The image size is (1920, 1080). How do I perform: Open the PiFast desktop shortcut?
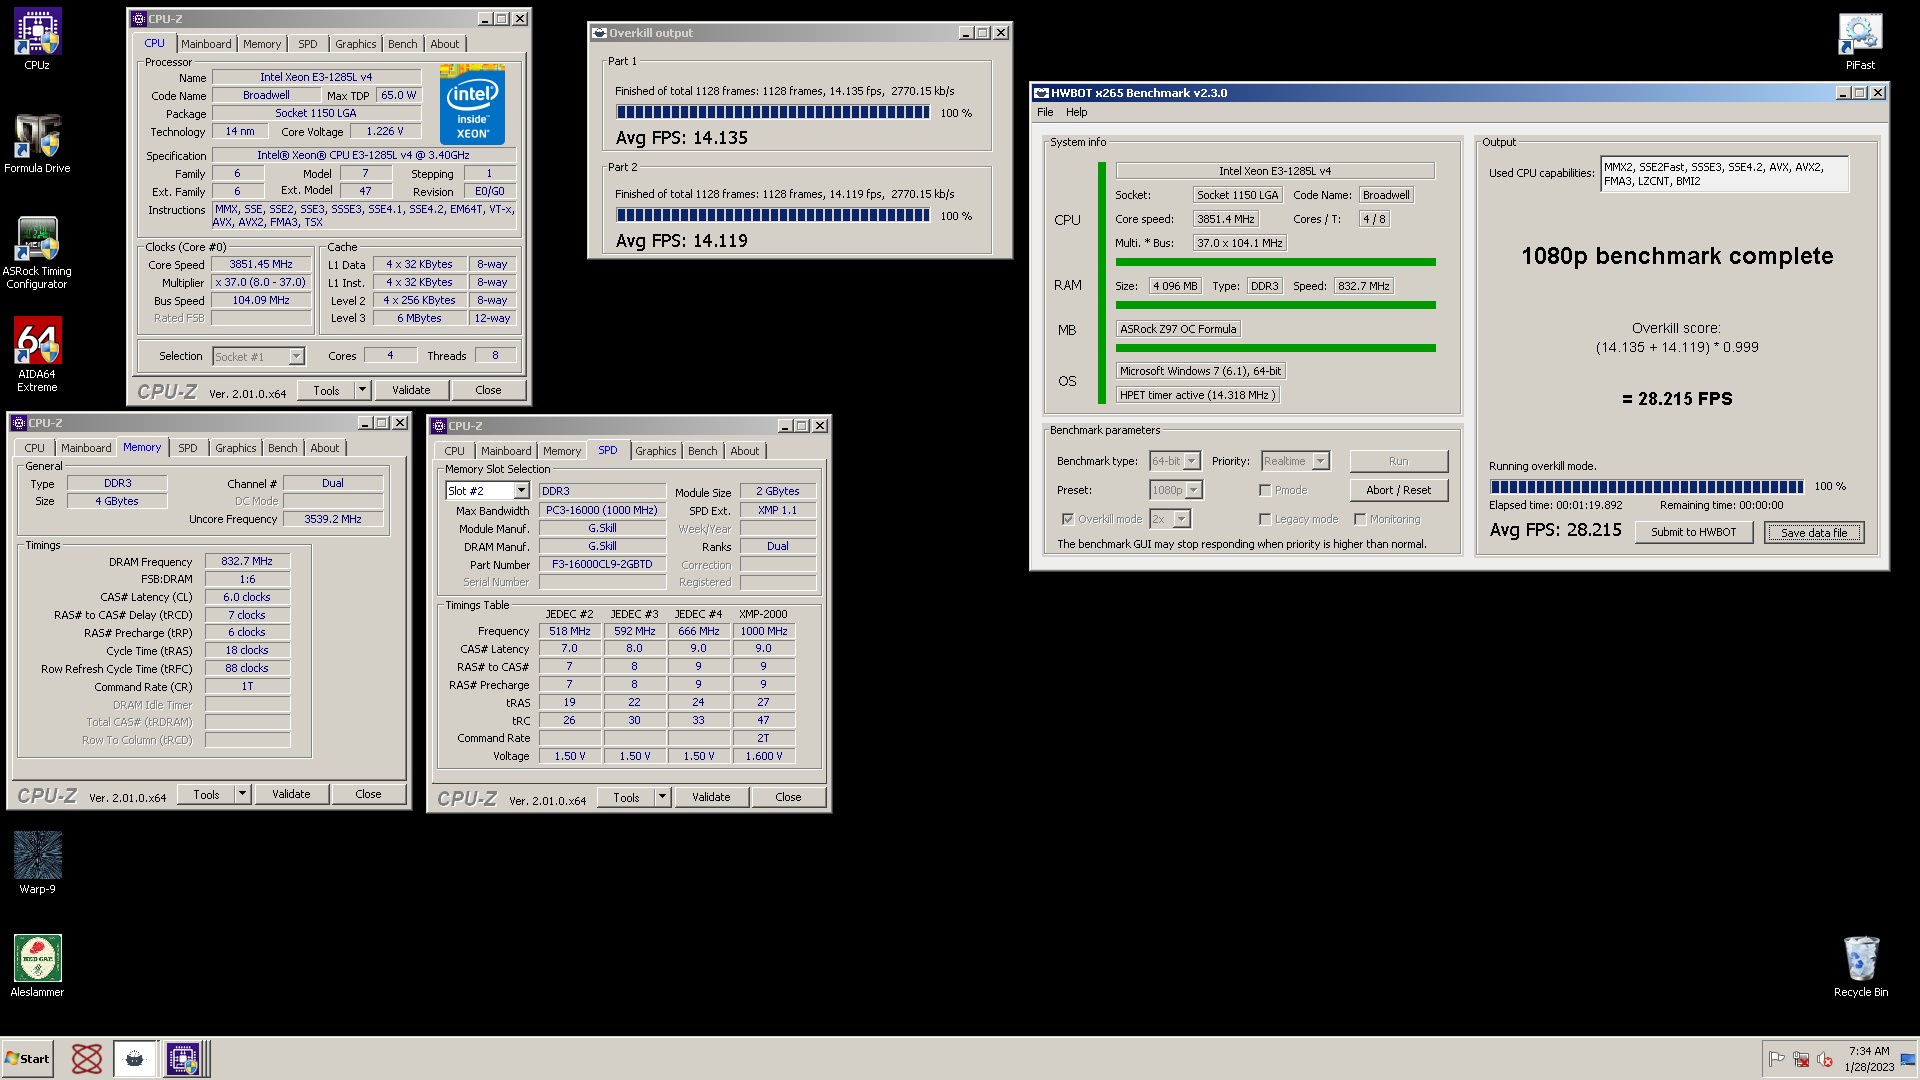1860,41
